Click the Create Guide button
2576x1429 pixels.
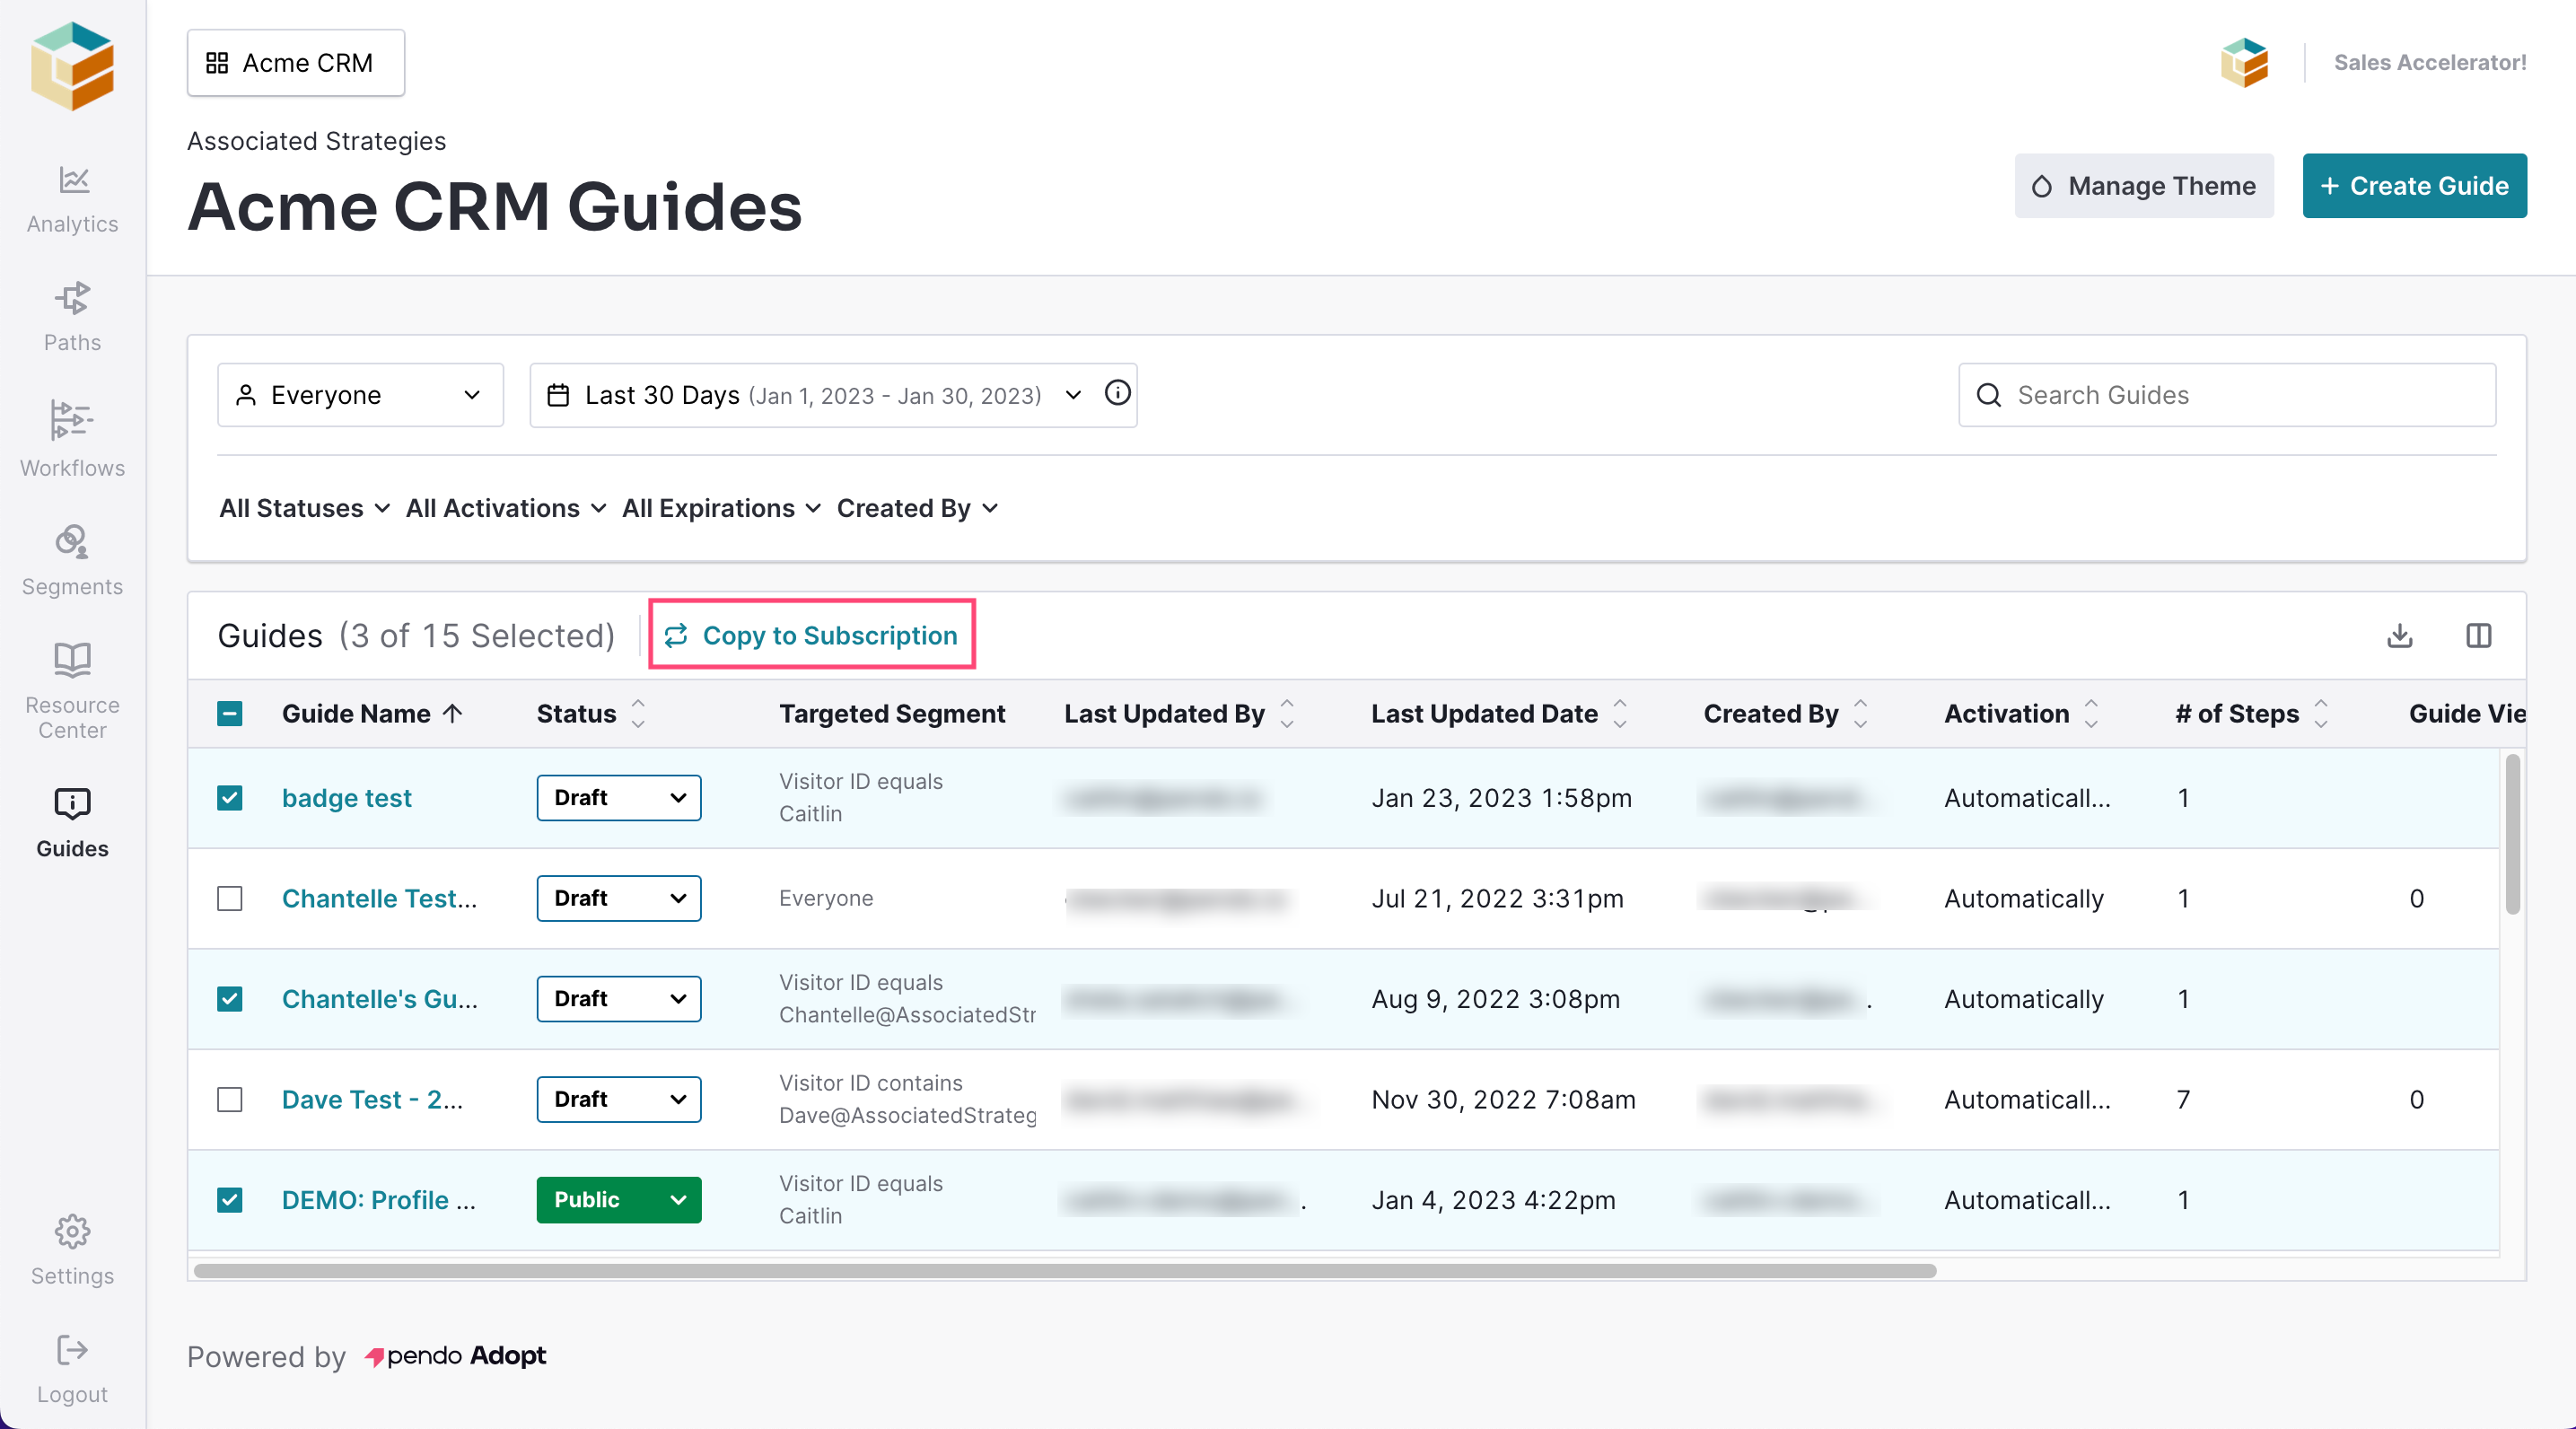pyautogui.click(x=2415, y=186)
